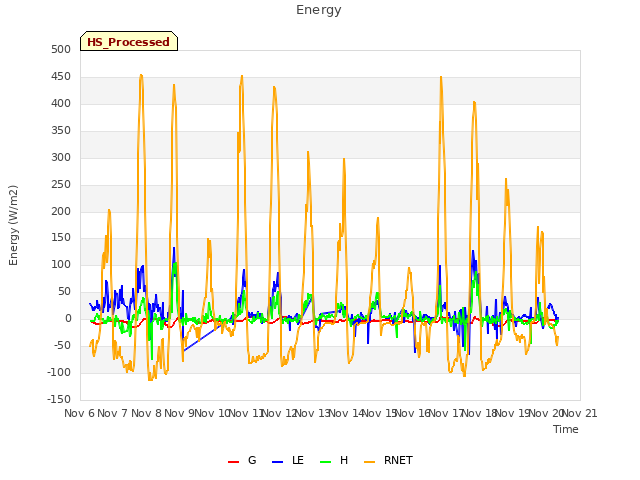Click the 250 y-axis tick label
The height and width of the screenshot is (480, 640).
coord(61,184)
